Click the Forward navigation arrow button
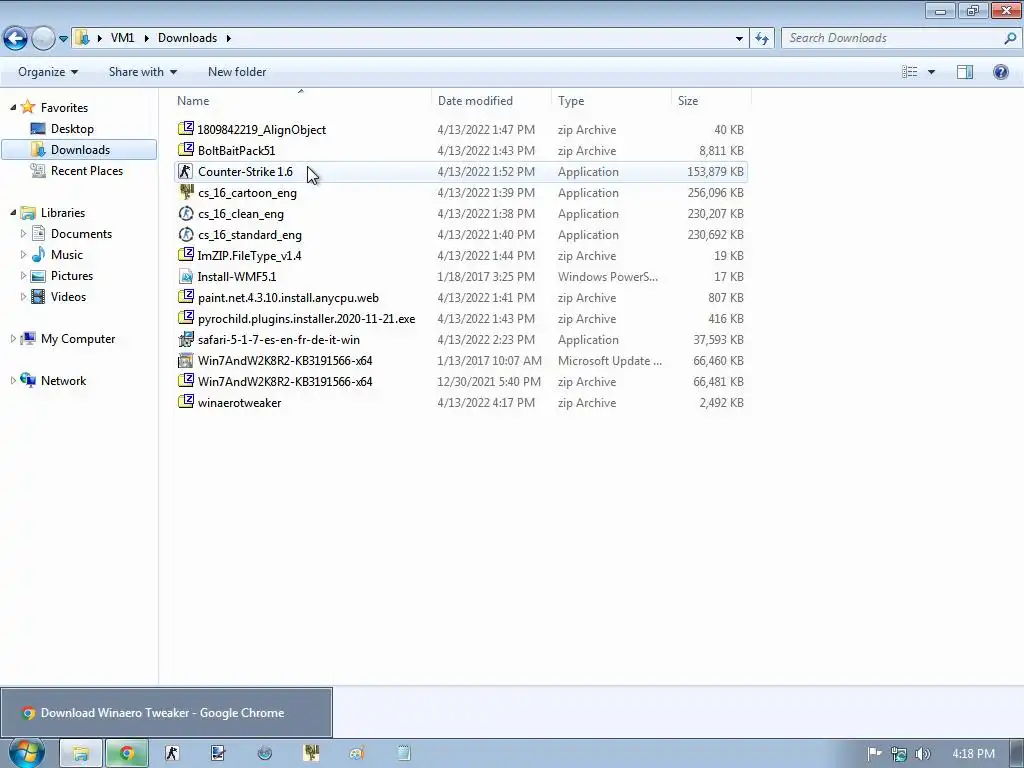The height and width of the screenshot is (768, 1024). [x=44, y=39]
